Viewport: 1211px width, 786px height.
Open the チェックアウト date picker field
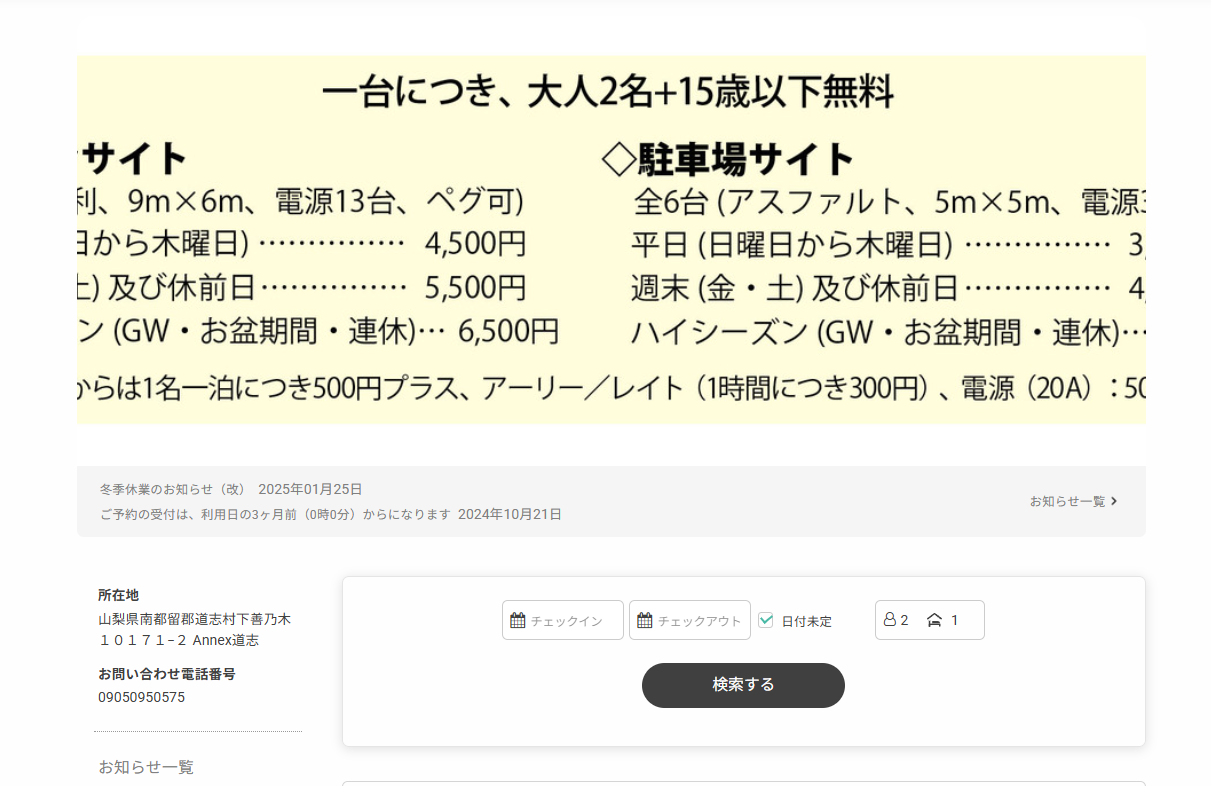[x=690, y=620]
